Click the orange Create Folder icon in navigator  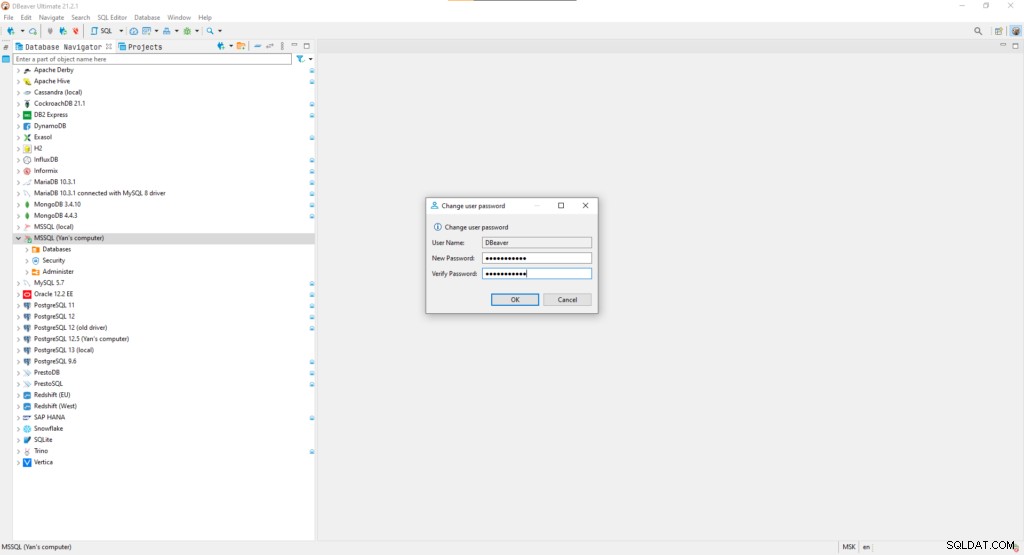241,46
